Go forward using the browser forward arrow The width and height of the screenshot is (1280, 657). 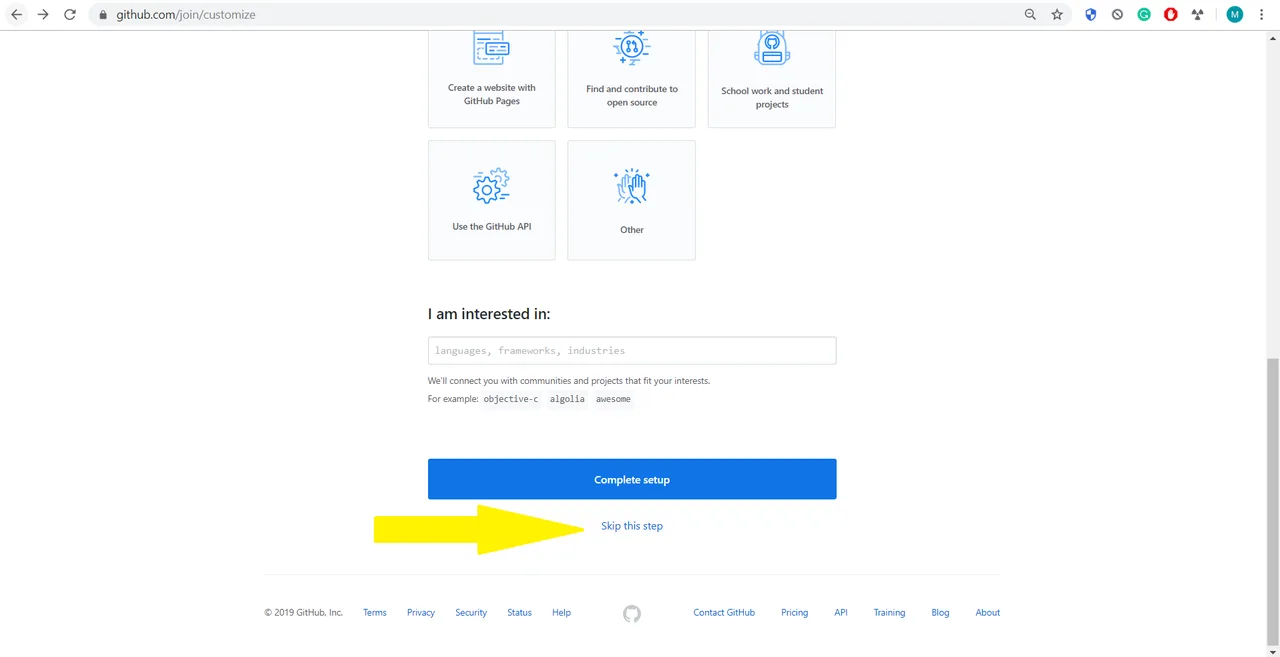pos(43,15)
